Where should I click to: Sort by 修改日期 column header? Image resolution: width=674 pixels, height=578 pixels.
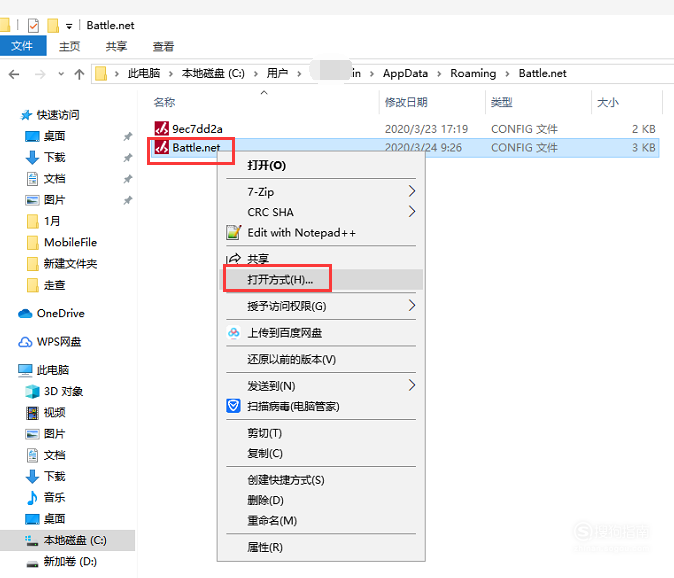pyautogui.click(x=406, y=102)
